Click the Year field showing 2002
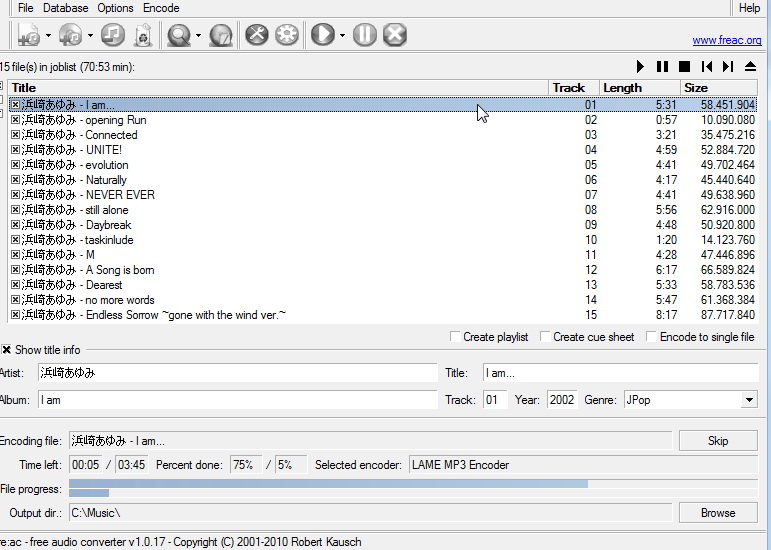The height and width of the screenshot is (550, 771). coord(562,400)
